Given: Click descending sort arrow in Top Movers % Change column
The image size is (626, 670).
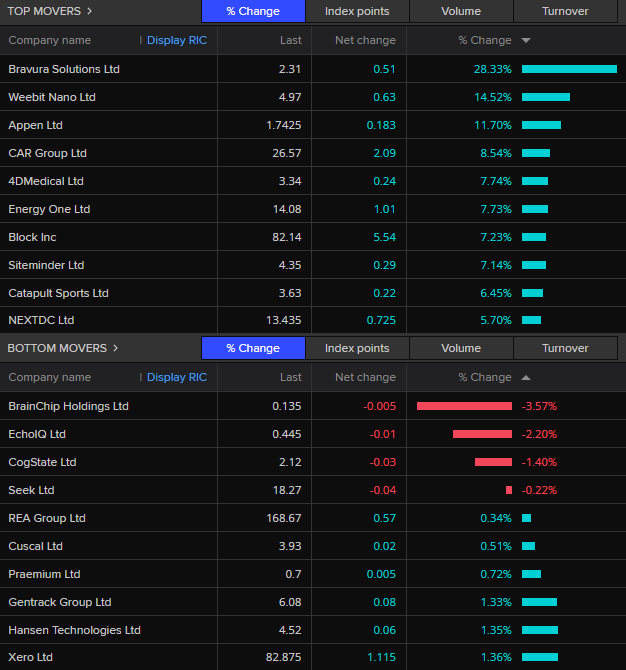Looking at the screenshot, I should coord(526,41).
